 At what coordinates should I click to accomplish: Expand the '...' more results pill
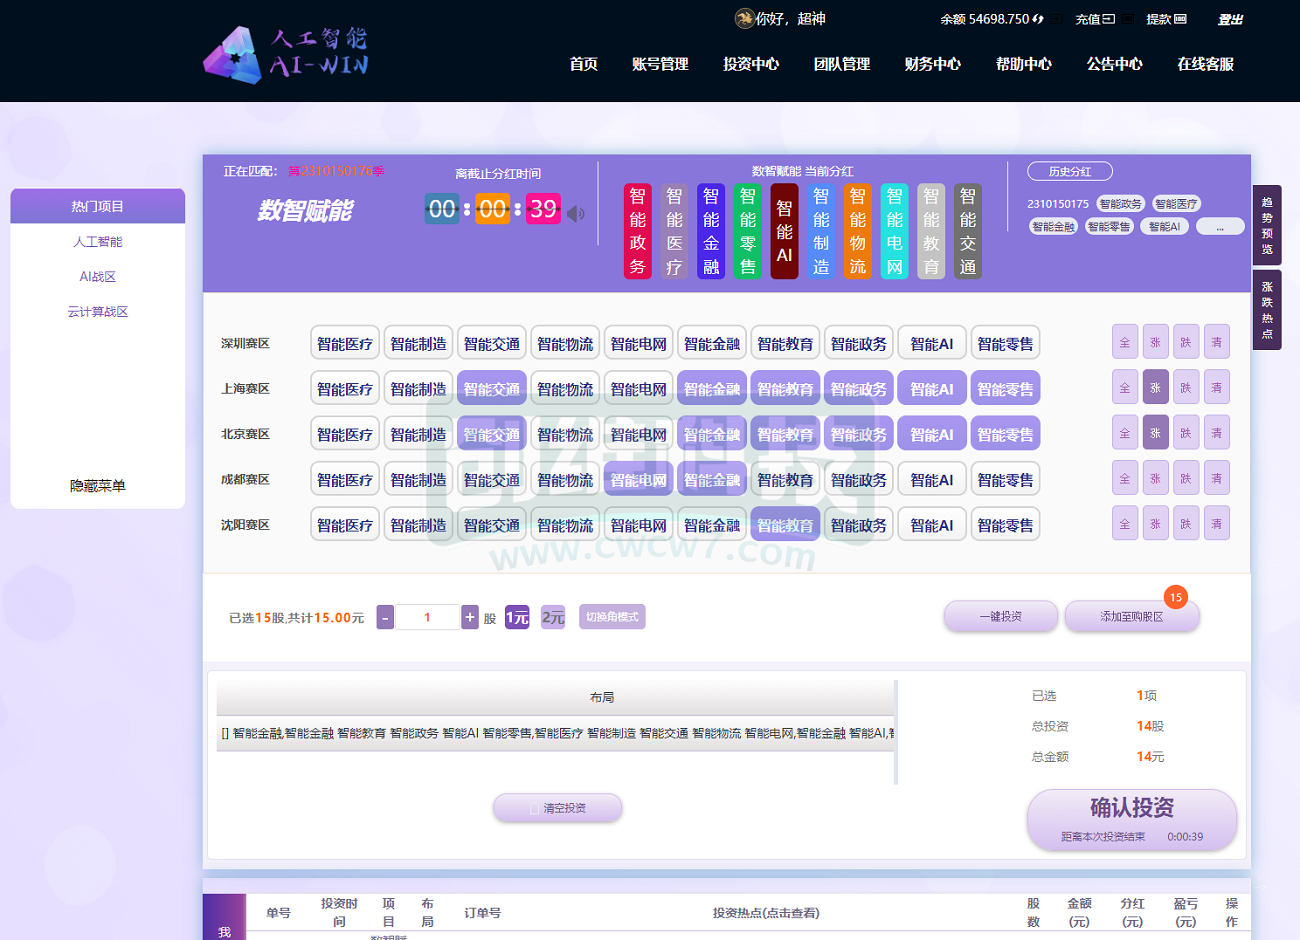tap(1220, 227)
